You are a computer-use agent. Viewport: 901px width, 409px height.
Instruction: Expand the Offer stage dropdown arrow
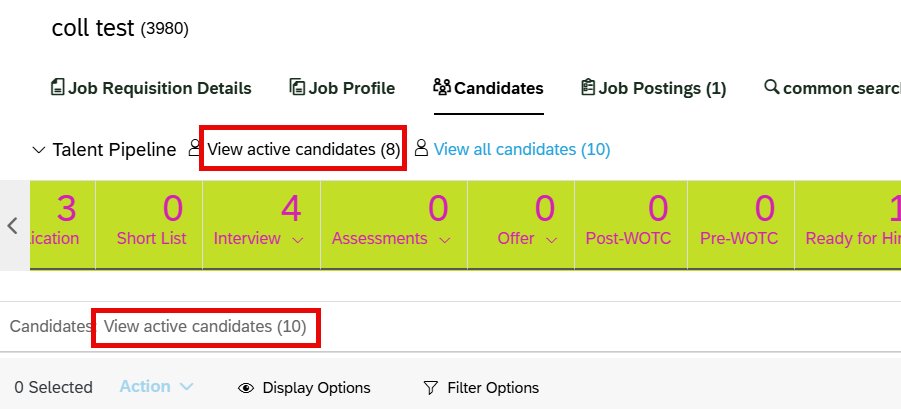(x=552, y=241)
